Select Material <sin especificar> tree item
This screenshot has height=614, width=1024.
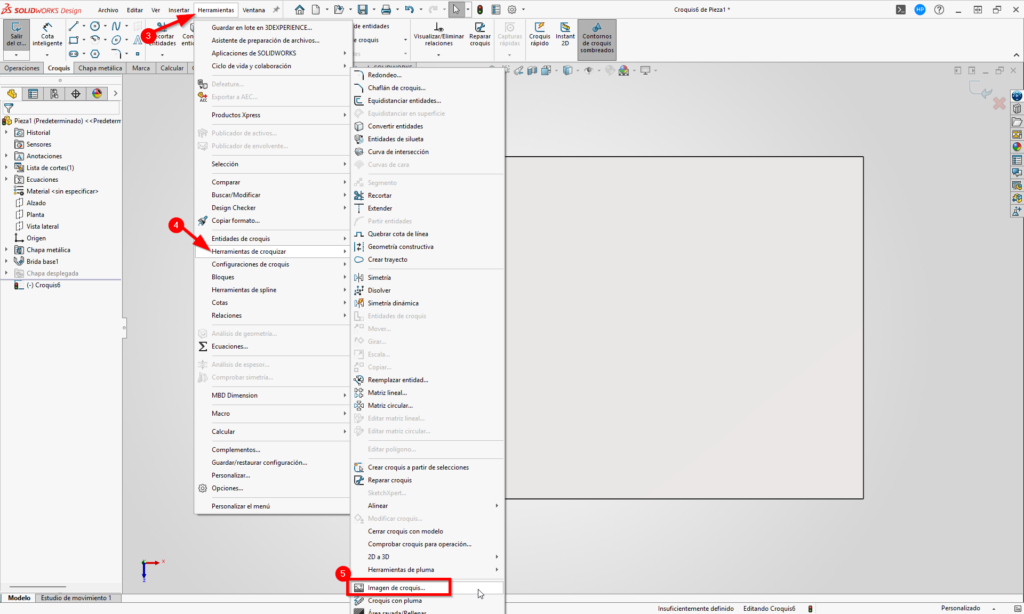[62, 191]
